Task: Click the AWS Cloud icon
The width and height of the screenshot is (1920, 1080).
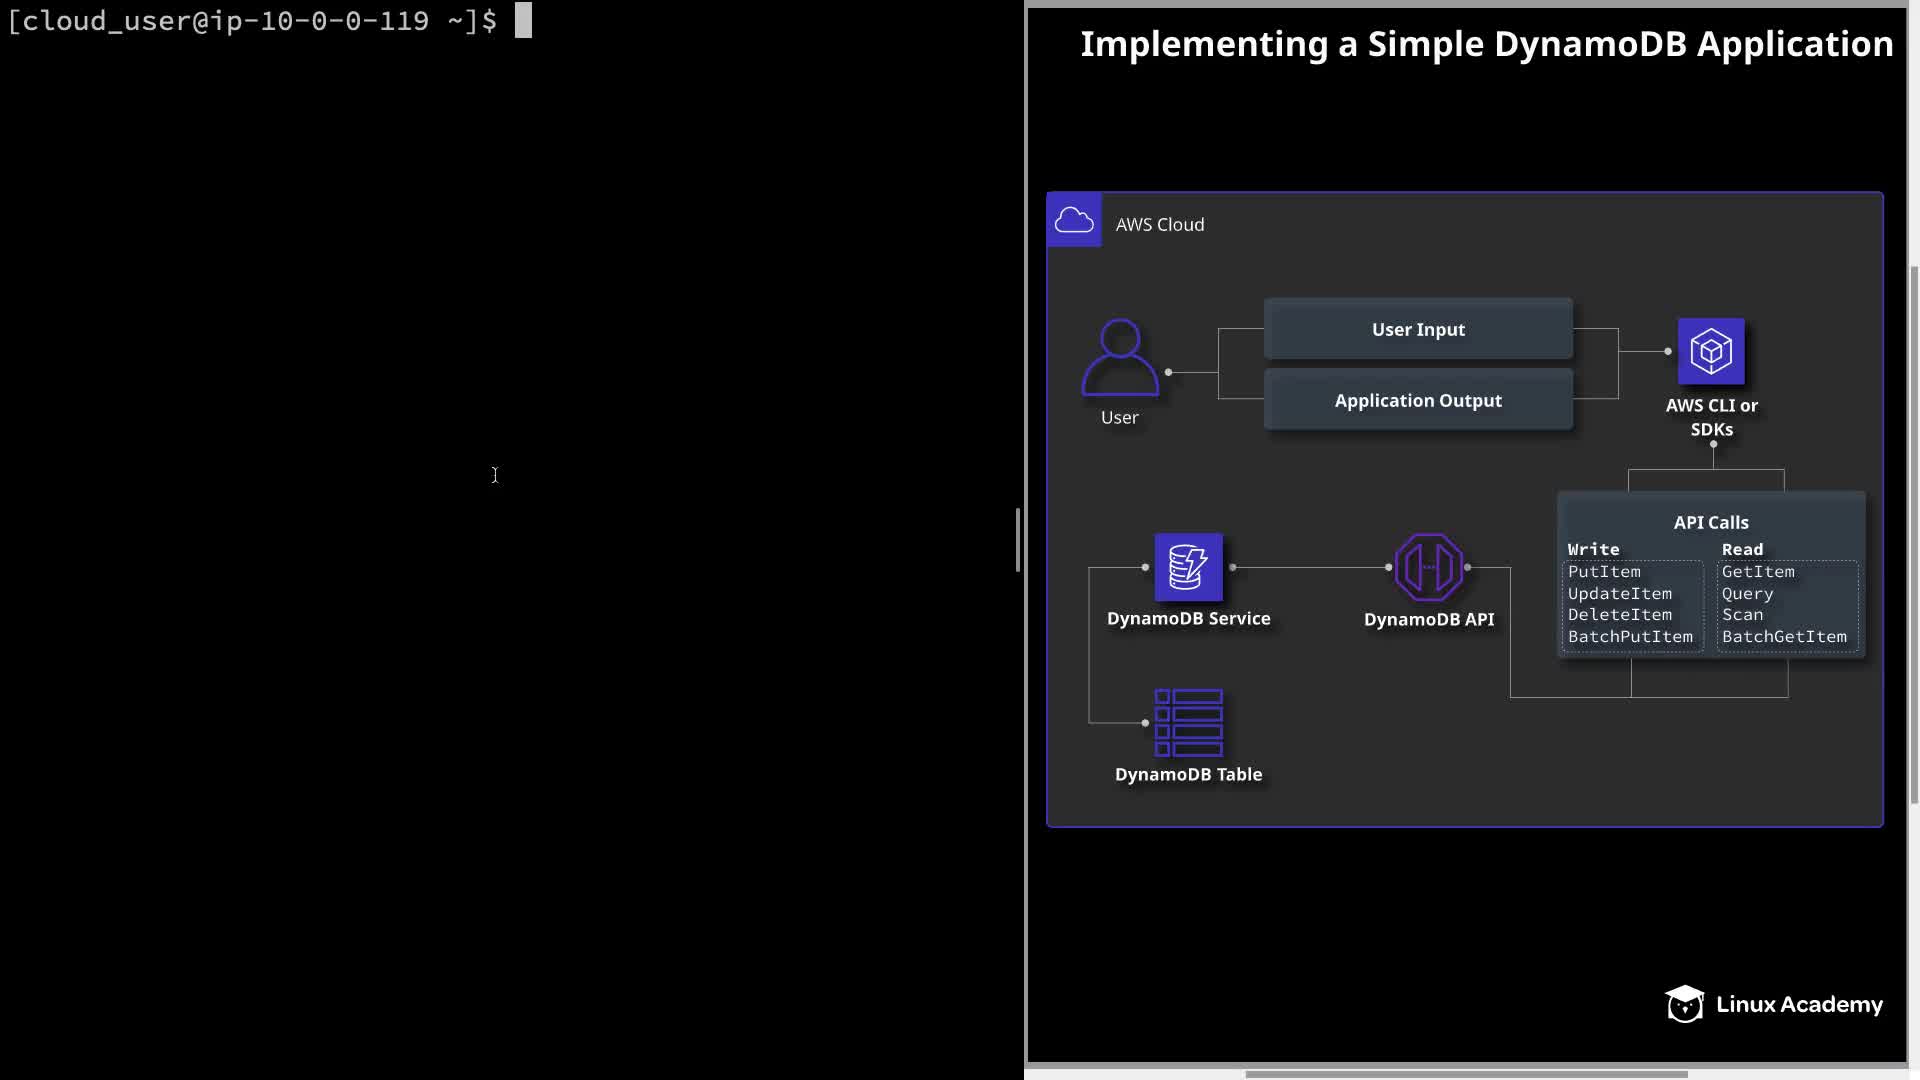Action: [1074, 220]
